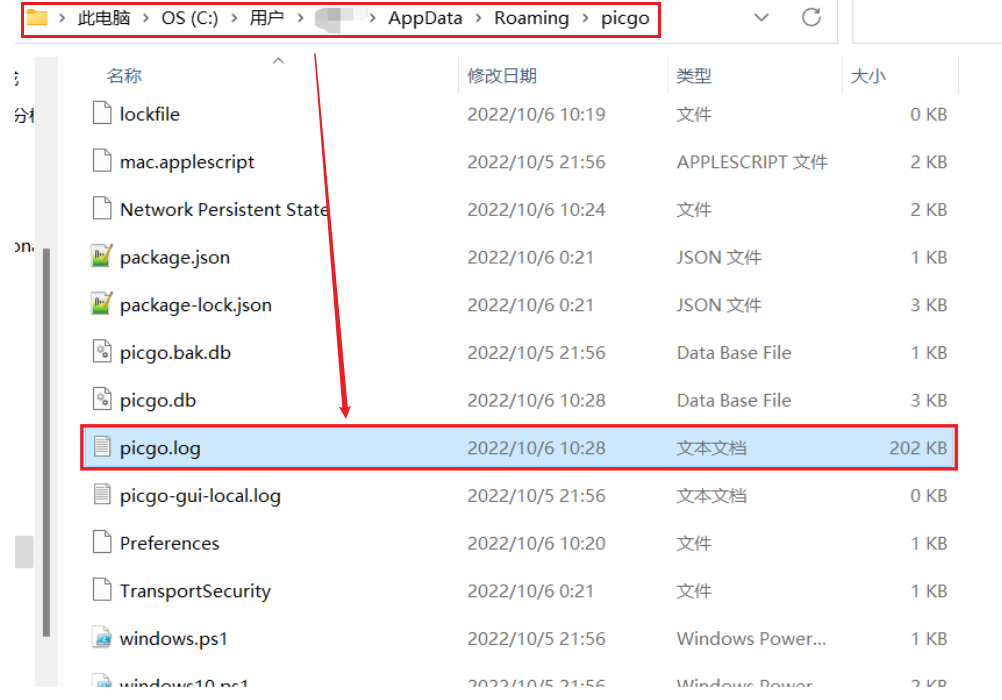Select the picgo-gui-local.log file name
This screenshot has width=1002, height=700.
(x=201, y=496)
